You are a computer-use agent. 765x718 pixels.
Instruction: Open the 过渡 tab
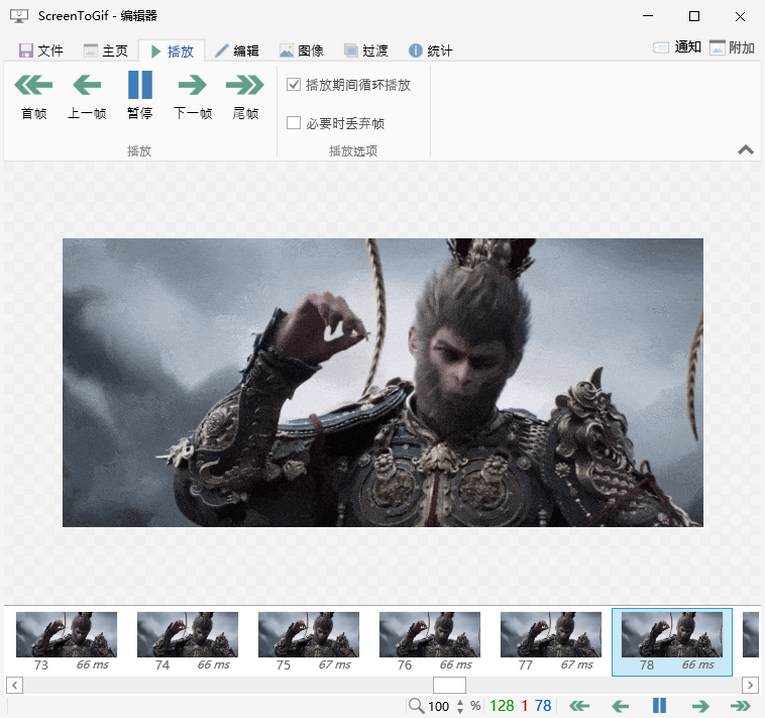366,50
